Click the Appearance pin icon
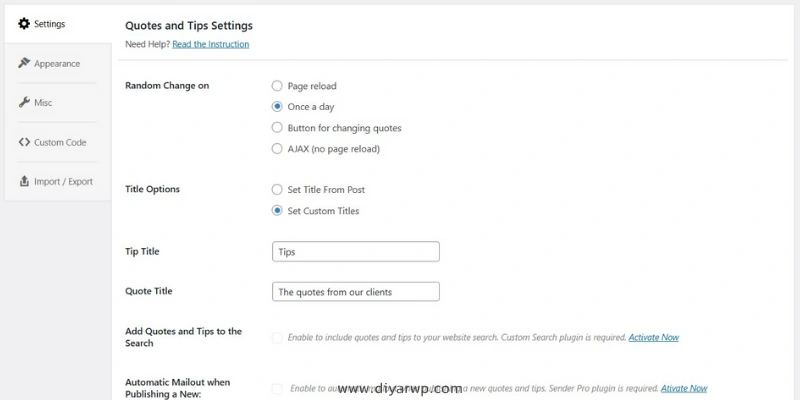This screenshot has height=400, width=800. click(x=24, y=63)
